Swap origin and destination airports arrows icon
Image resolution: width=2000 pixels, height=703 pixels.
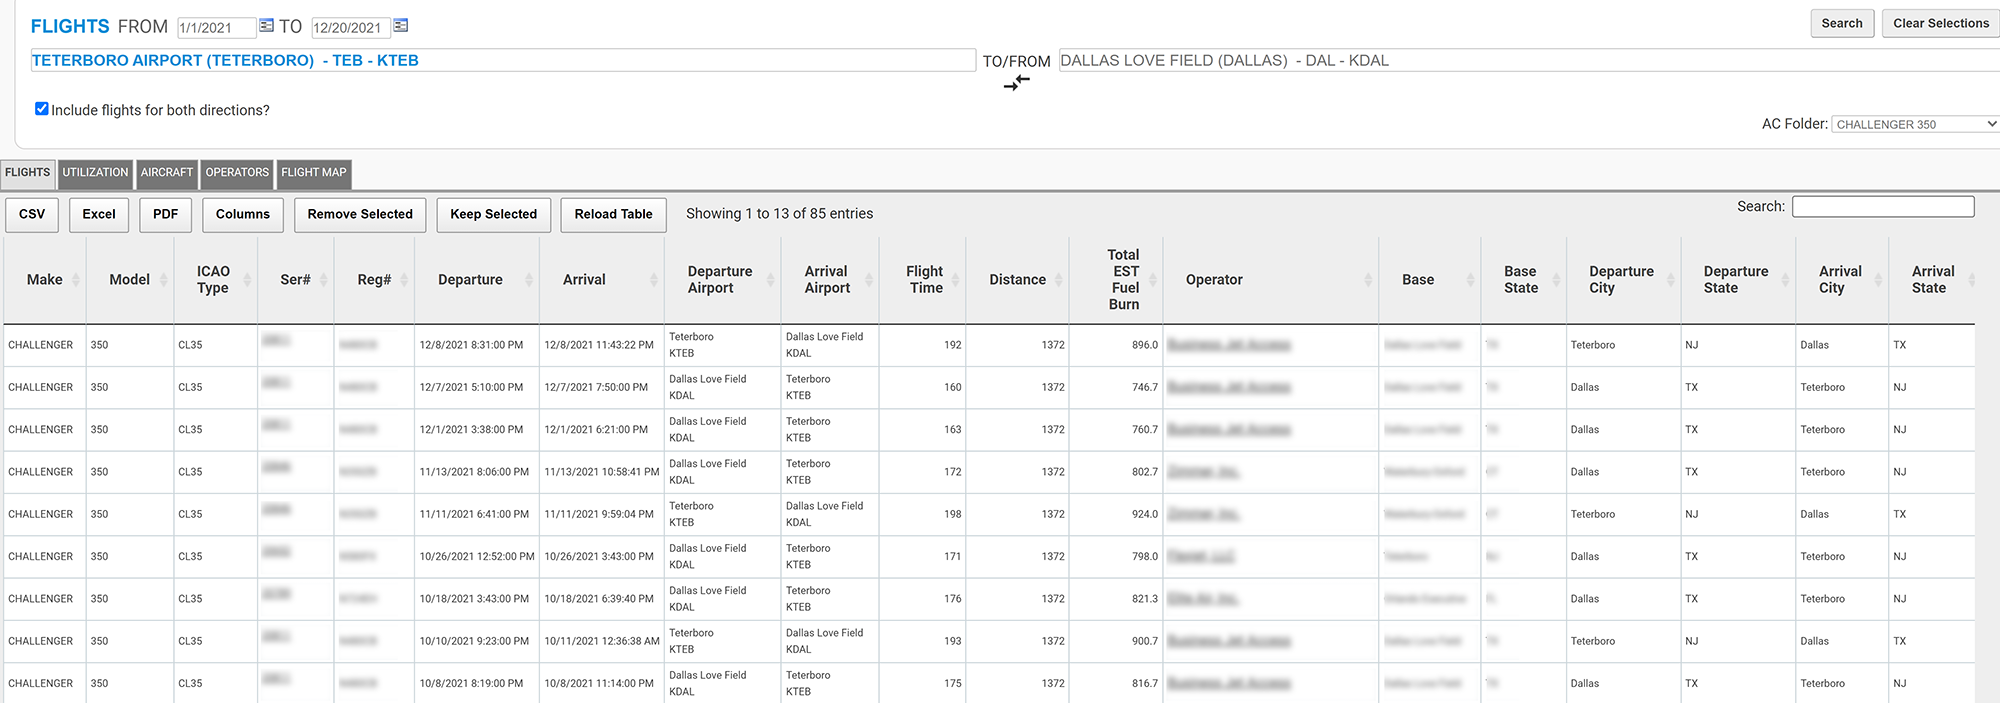[1017, 83]
